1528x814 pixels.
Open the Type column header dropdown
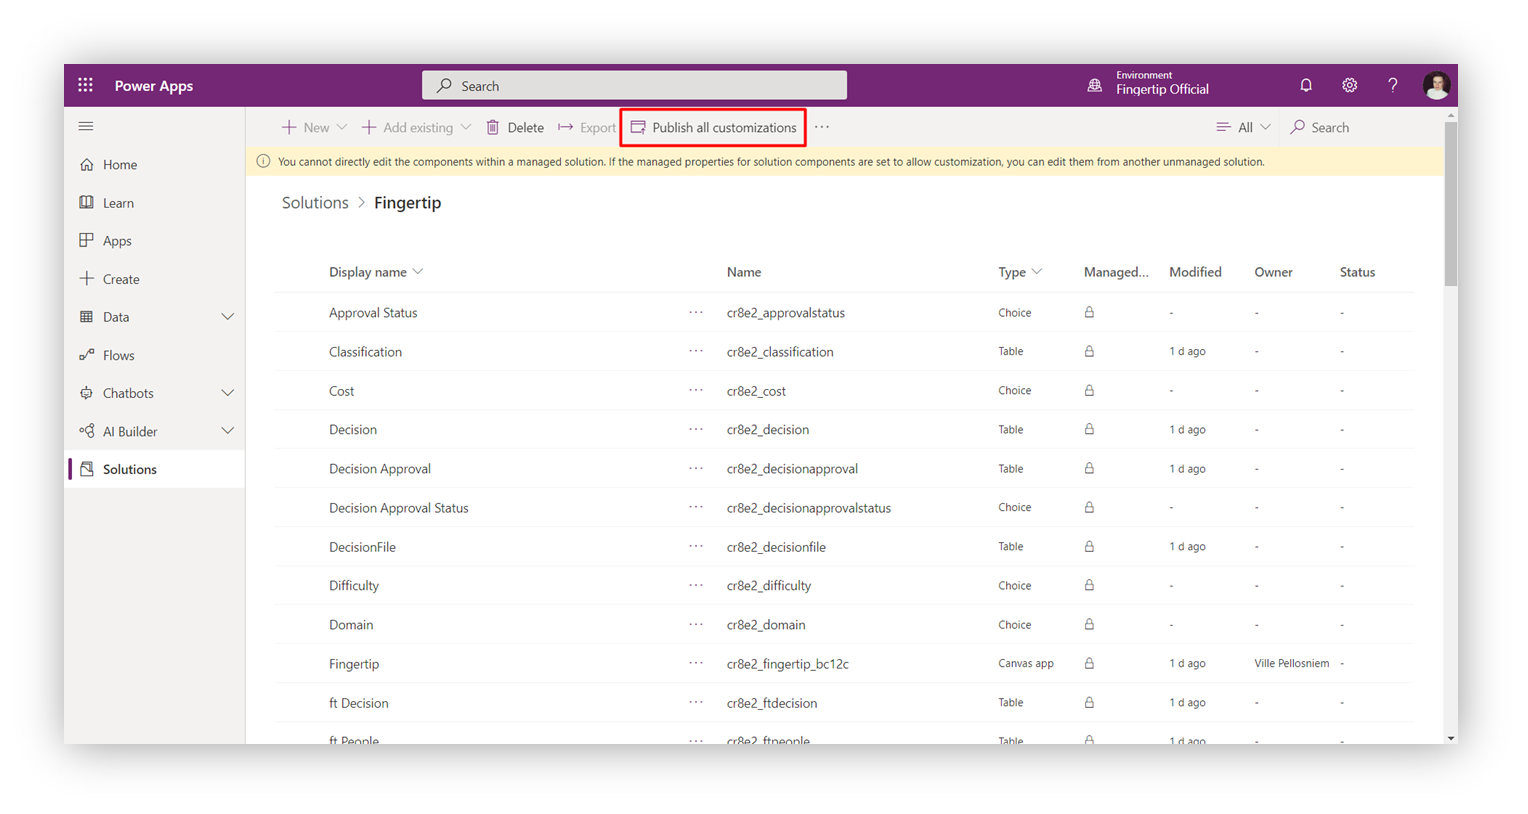[x=1020, y=272]
